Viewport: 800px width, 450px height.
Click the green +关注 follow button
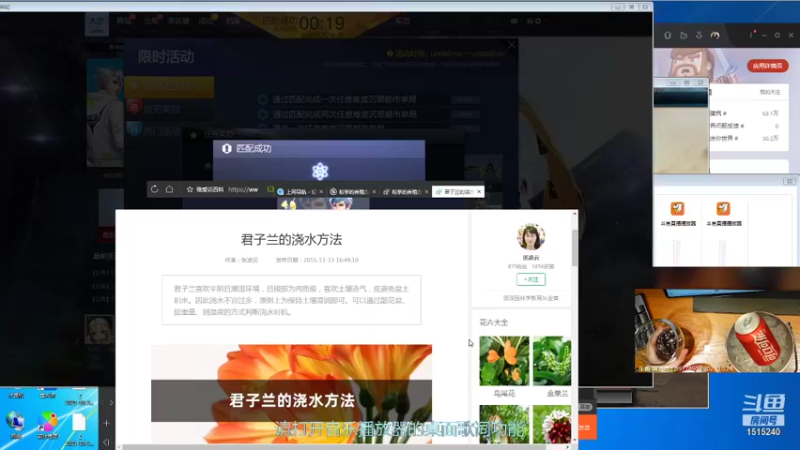pyautogui.click(x=531, y=279)
